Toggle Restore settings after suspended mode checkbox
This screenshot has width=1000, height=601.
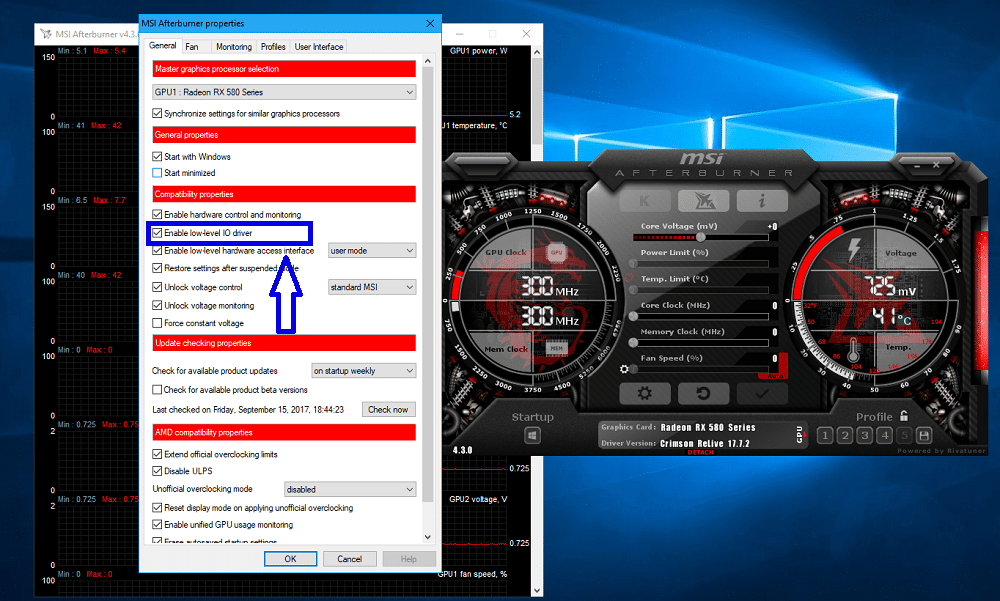(x=157, y=268)
